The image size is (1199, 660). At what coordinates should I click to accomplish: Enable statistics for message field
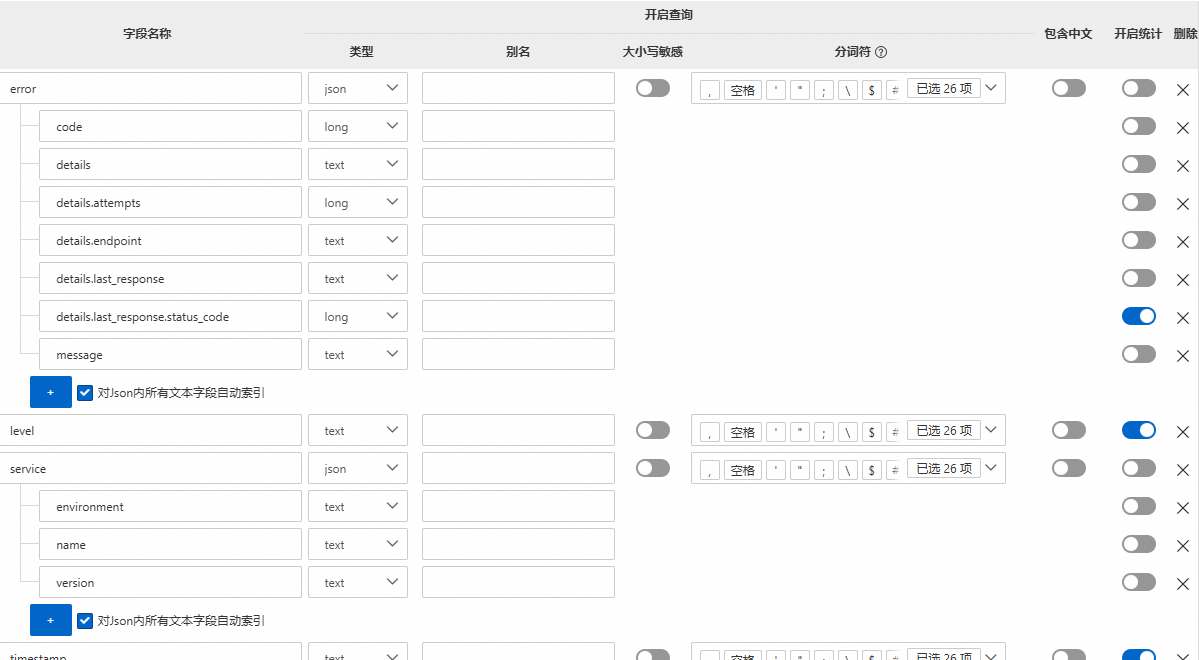point(1139,354)
